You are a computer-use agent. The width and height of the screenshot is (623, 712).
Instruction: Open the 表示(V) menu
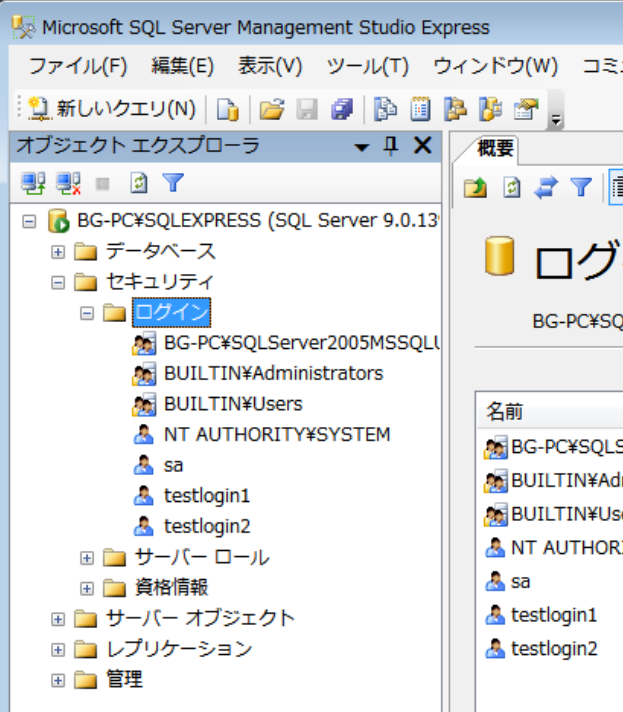click(270, 66)
